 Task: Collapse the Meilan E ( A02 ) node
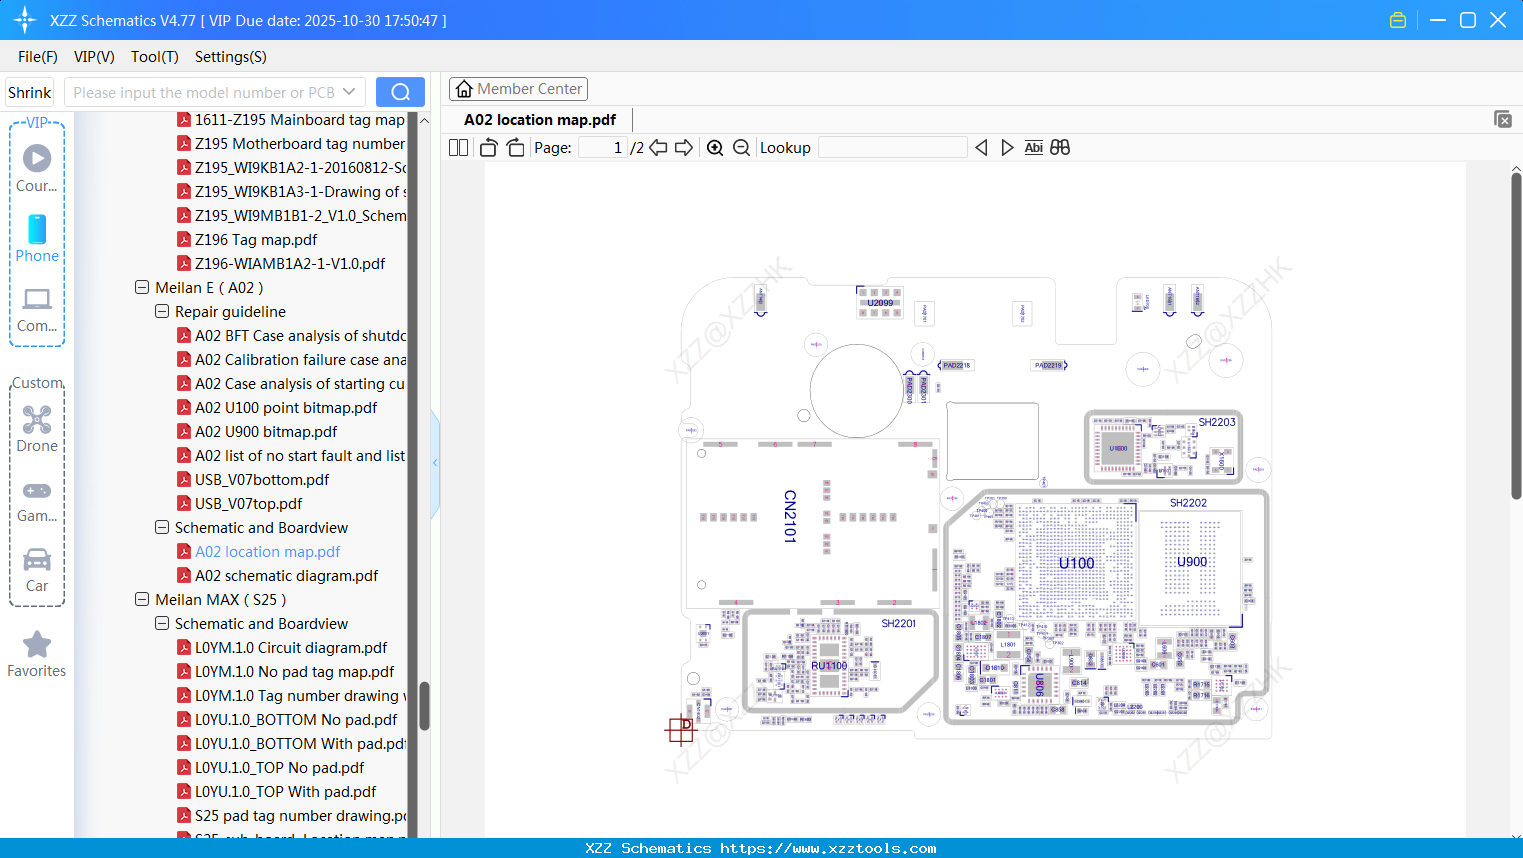[141, 287]
